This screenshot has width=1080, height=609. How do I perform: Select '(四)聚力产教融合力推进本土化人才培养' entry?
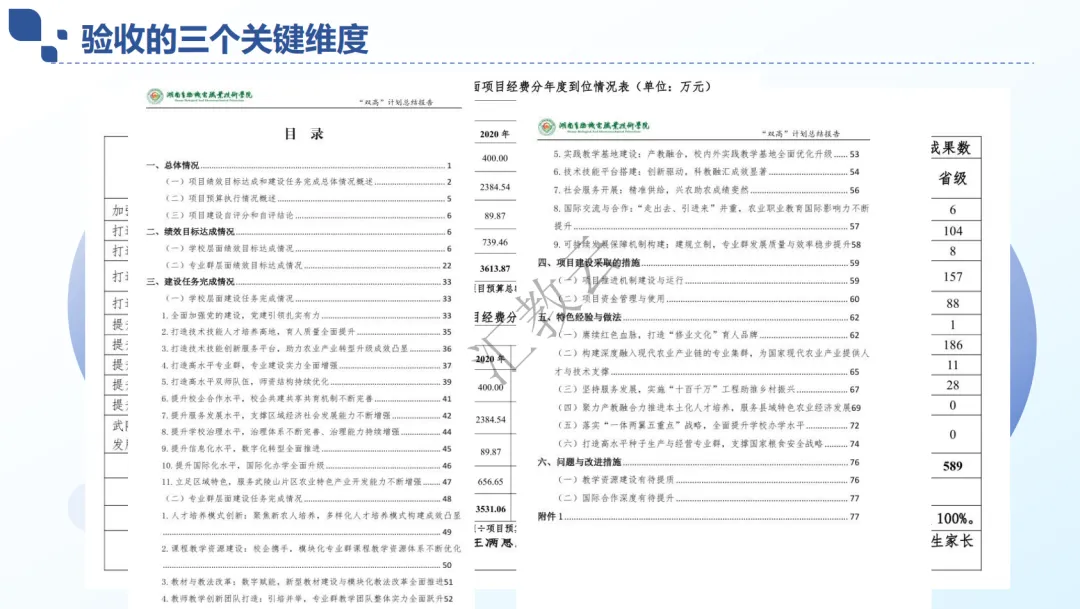709,408
